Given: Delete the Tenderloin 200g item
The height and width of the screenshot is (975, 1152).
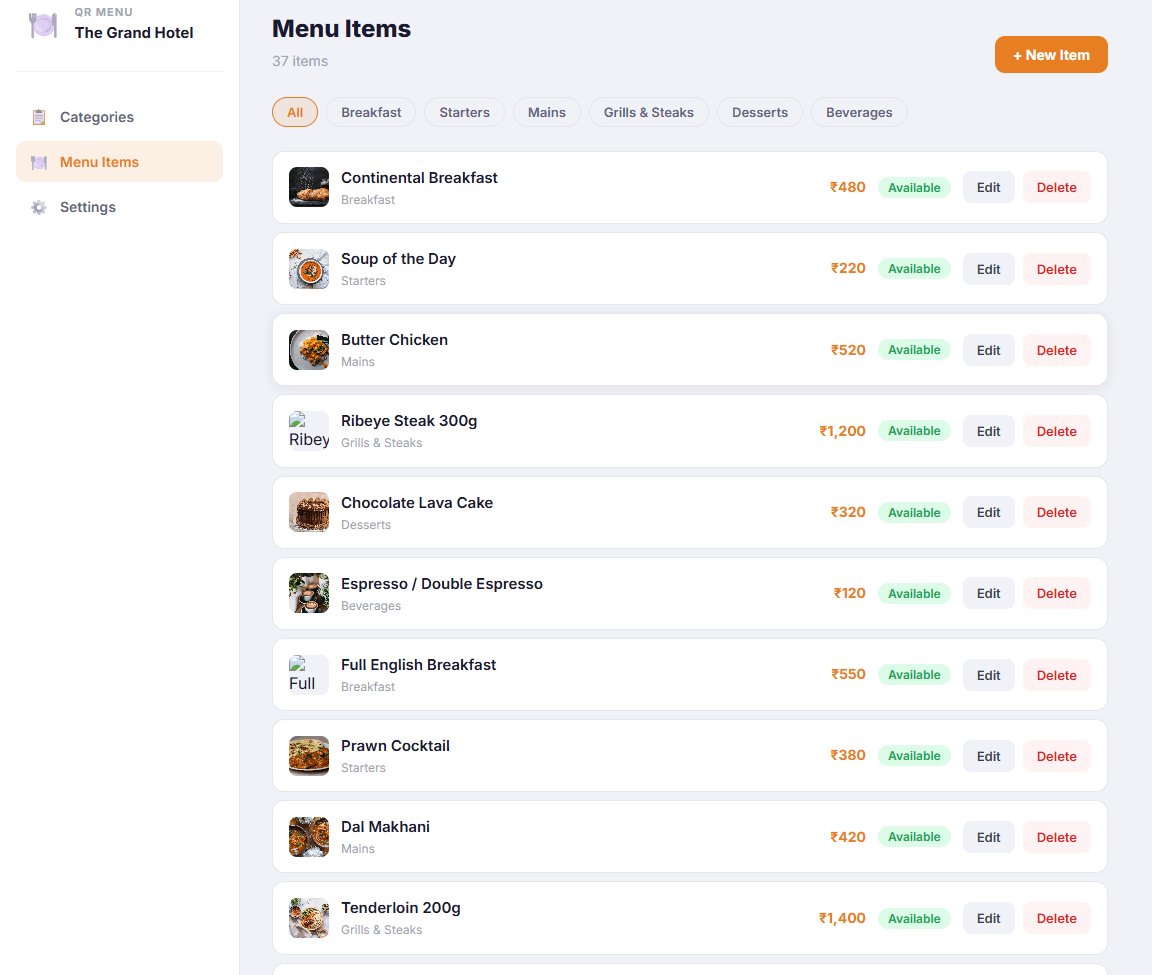Looking at the screenshot, I should coord(1056,918).
